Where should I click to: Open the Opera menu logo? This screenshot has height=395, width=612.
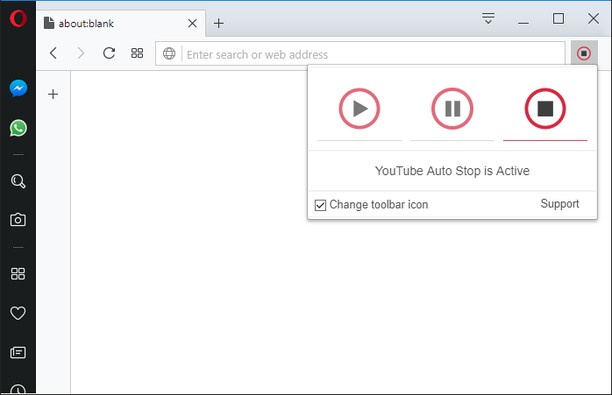click(x=18, y=18)
